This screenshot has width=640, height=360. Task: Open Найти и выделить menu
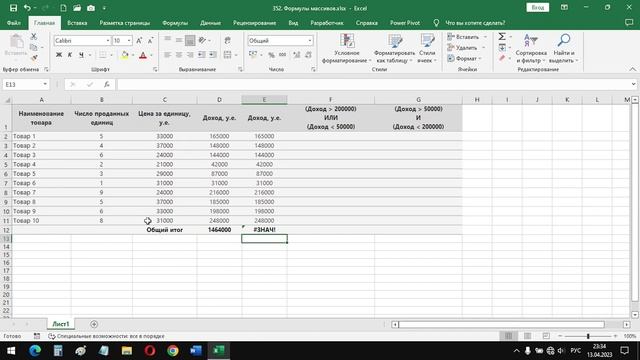[564, 48]
